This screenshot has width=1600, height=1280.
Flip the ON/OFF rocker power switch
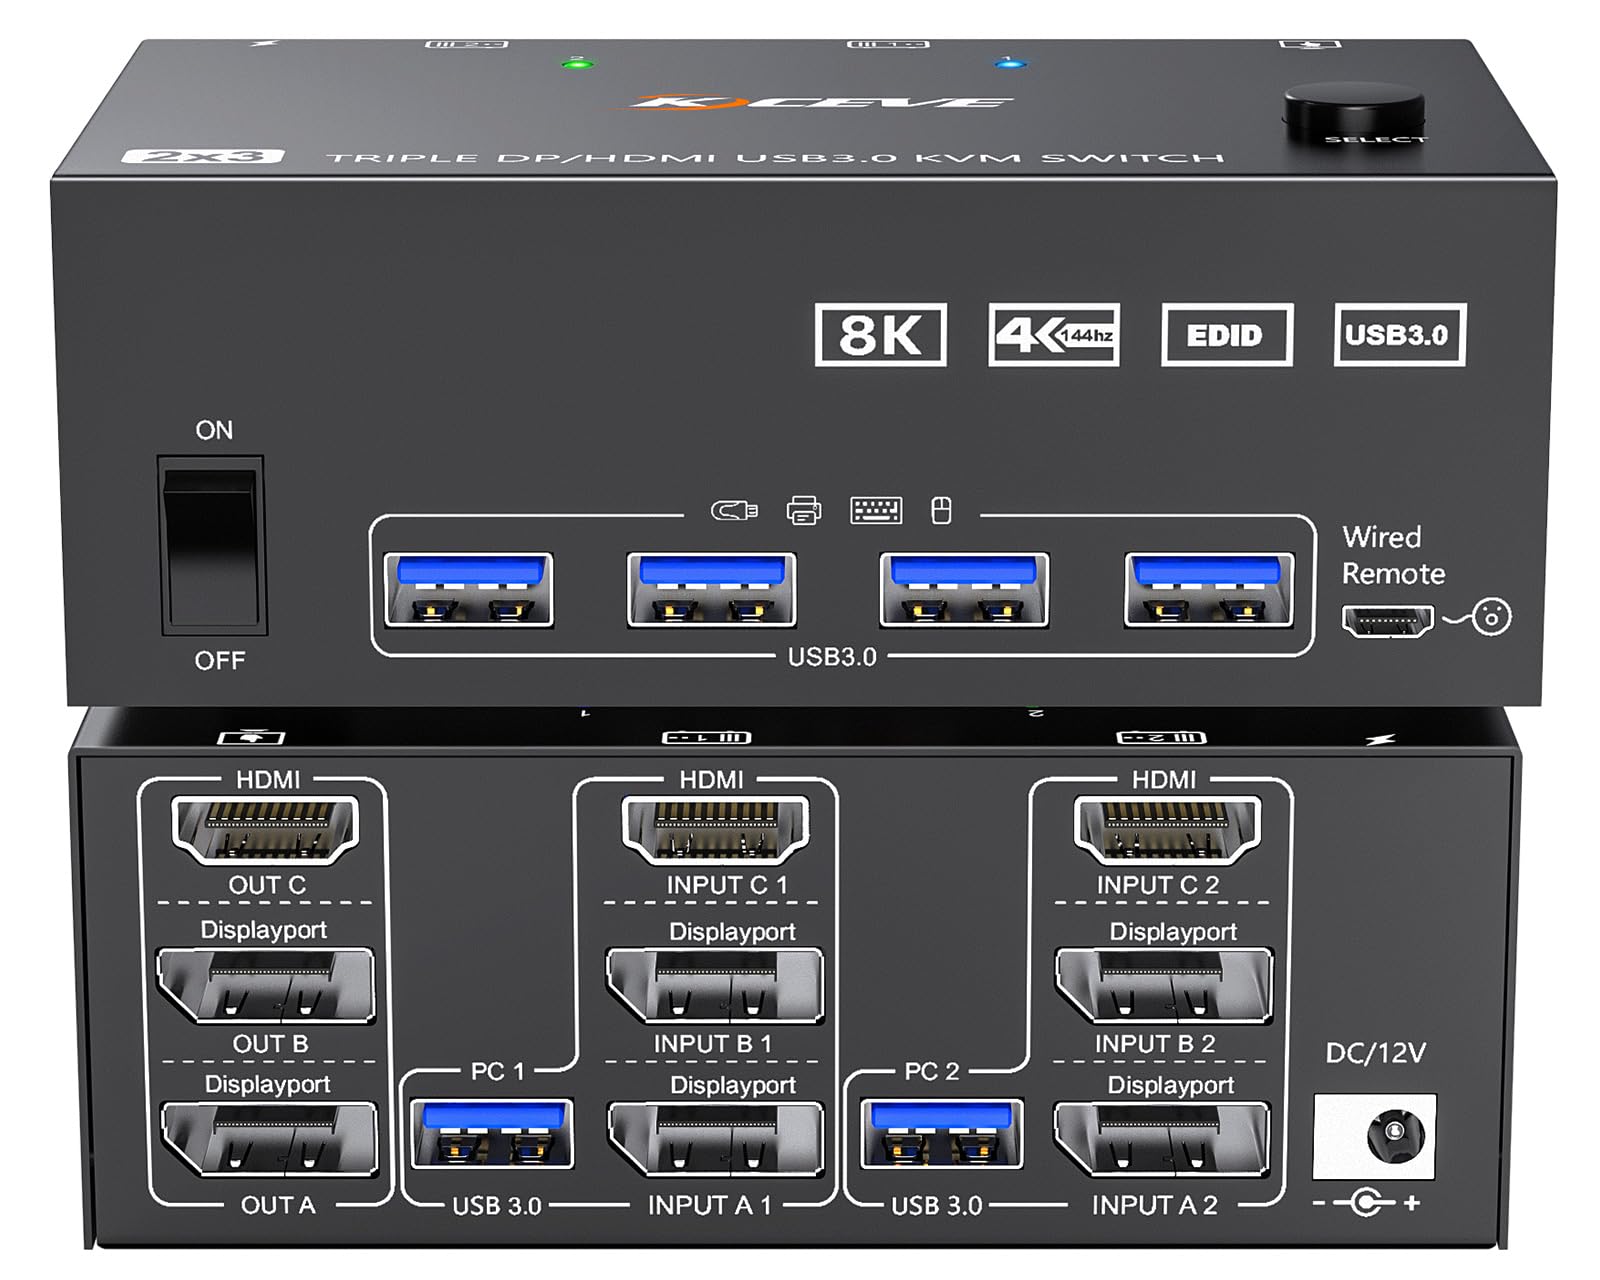point(212,546)
